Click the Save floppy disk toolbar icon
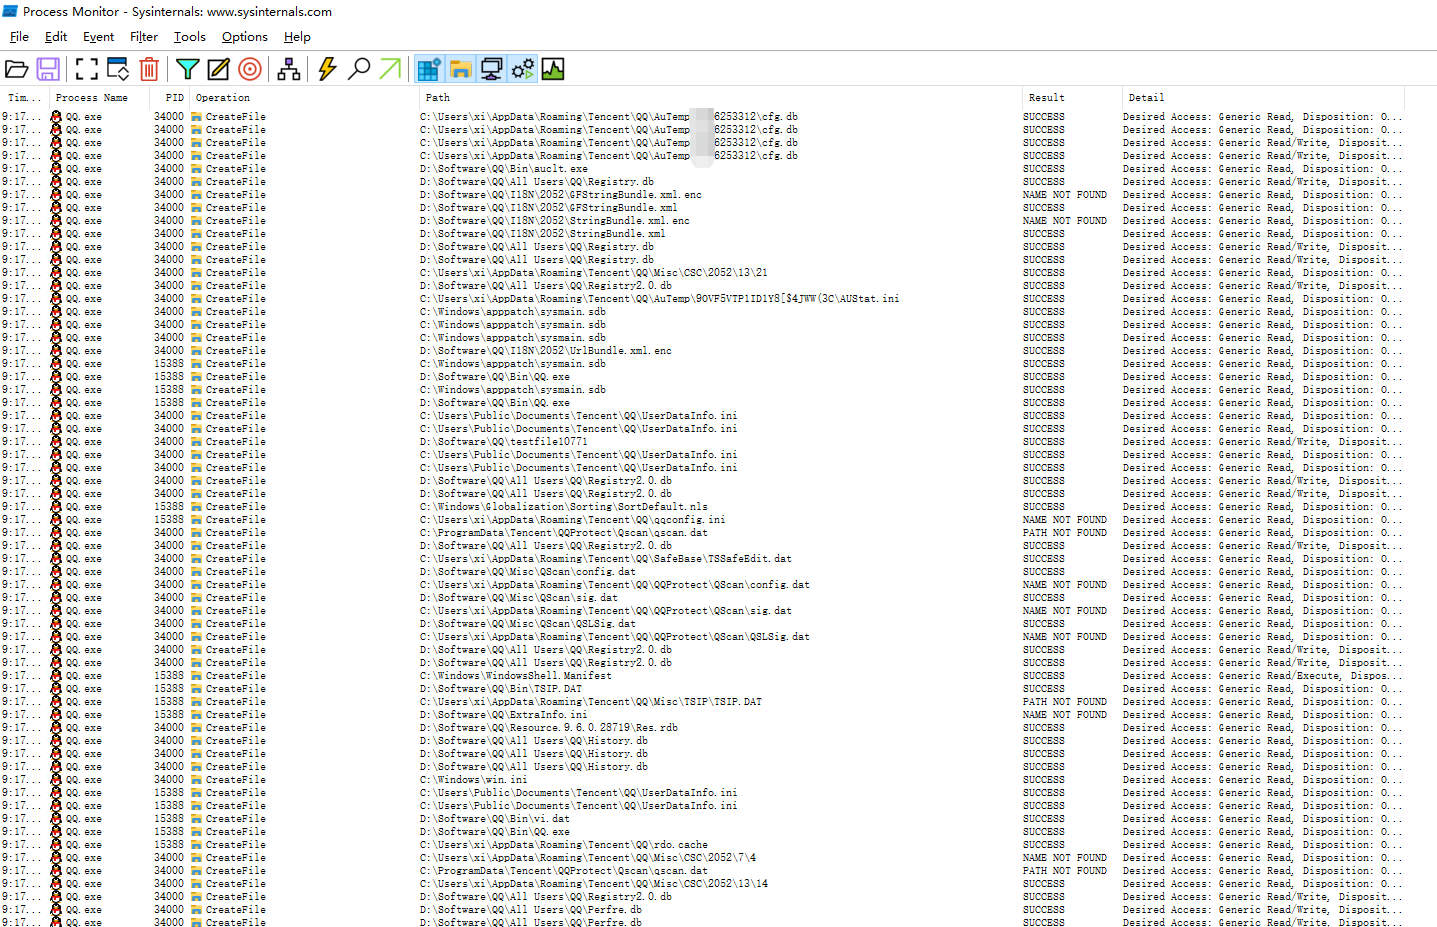 tap(48, 69)
